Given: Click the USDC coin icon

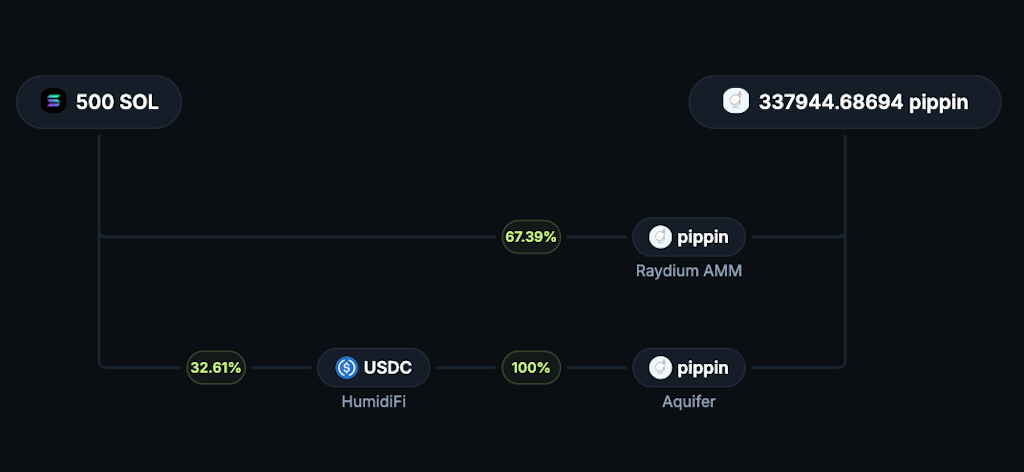Looking at the screenshot, I should coord(346,367).
